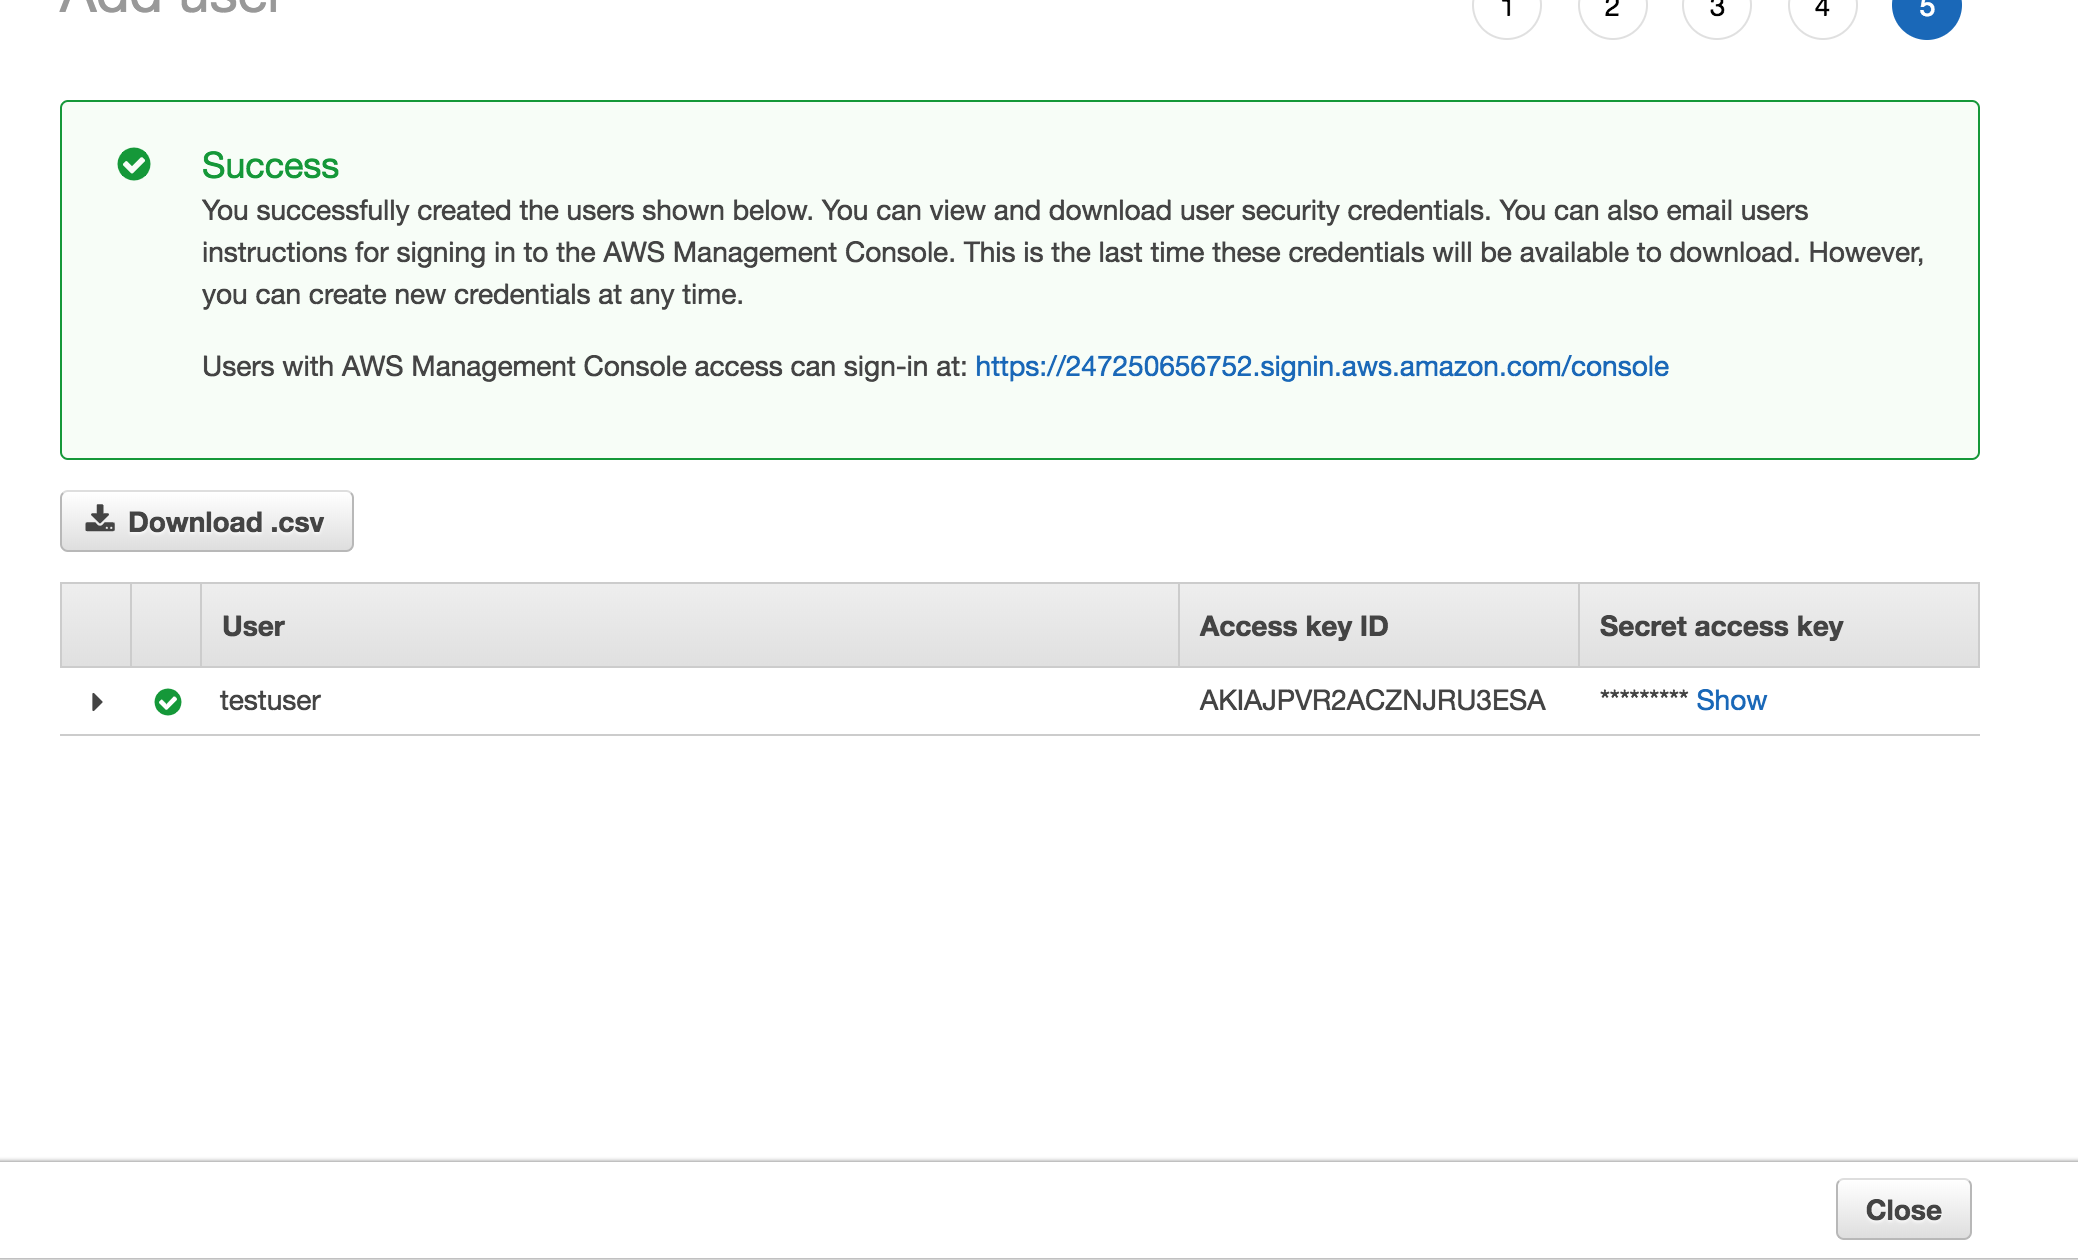Click the green Success heading text
Image resolution: width=2078 pixels, height=1260 pixels.
270,165
